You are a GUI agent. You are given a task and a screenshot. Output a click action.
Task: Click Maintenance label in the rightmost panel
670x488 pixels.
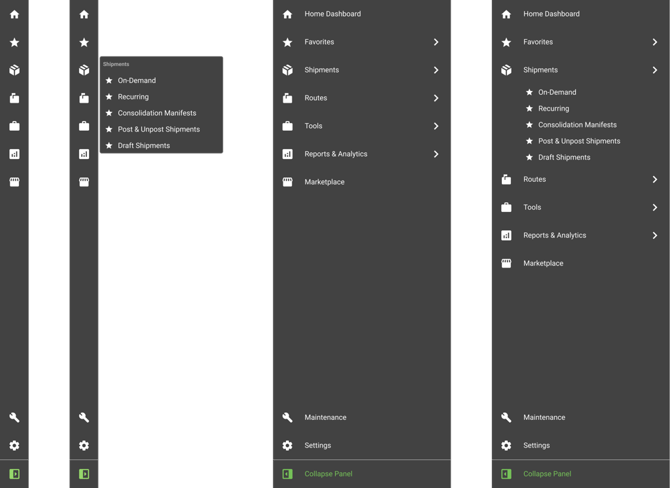(x=544, y=417)
